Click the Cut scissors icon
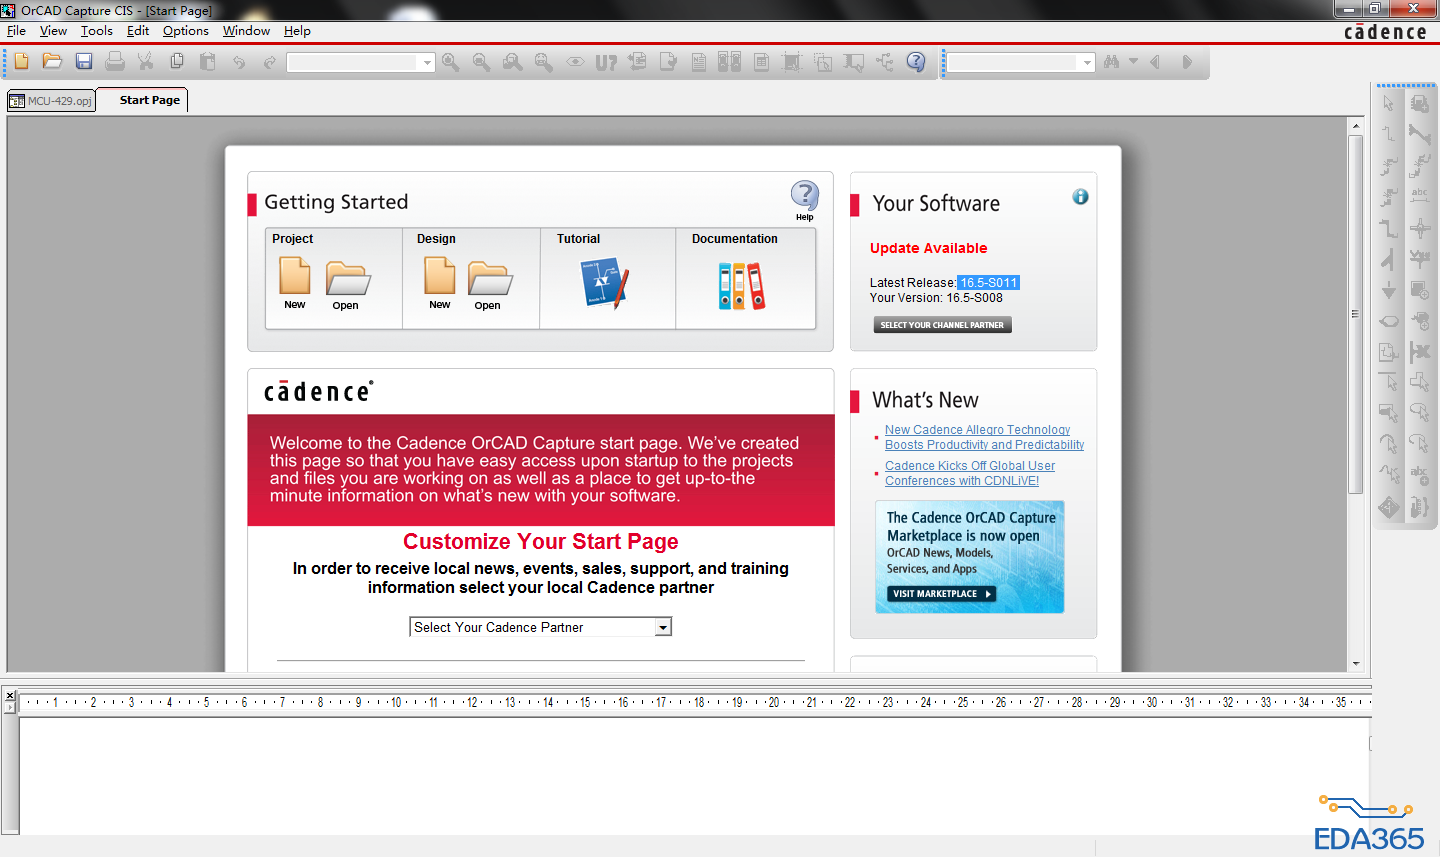 [x=146, y=62]
